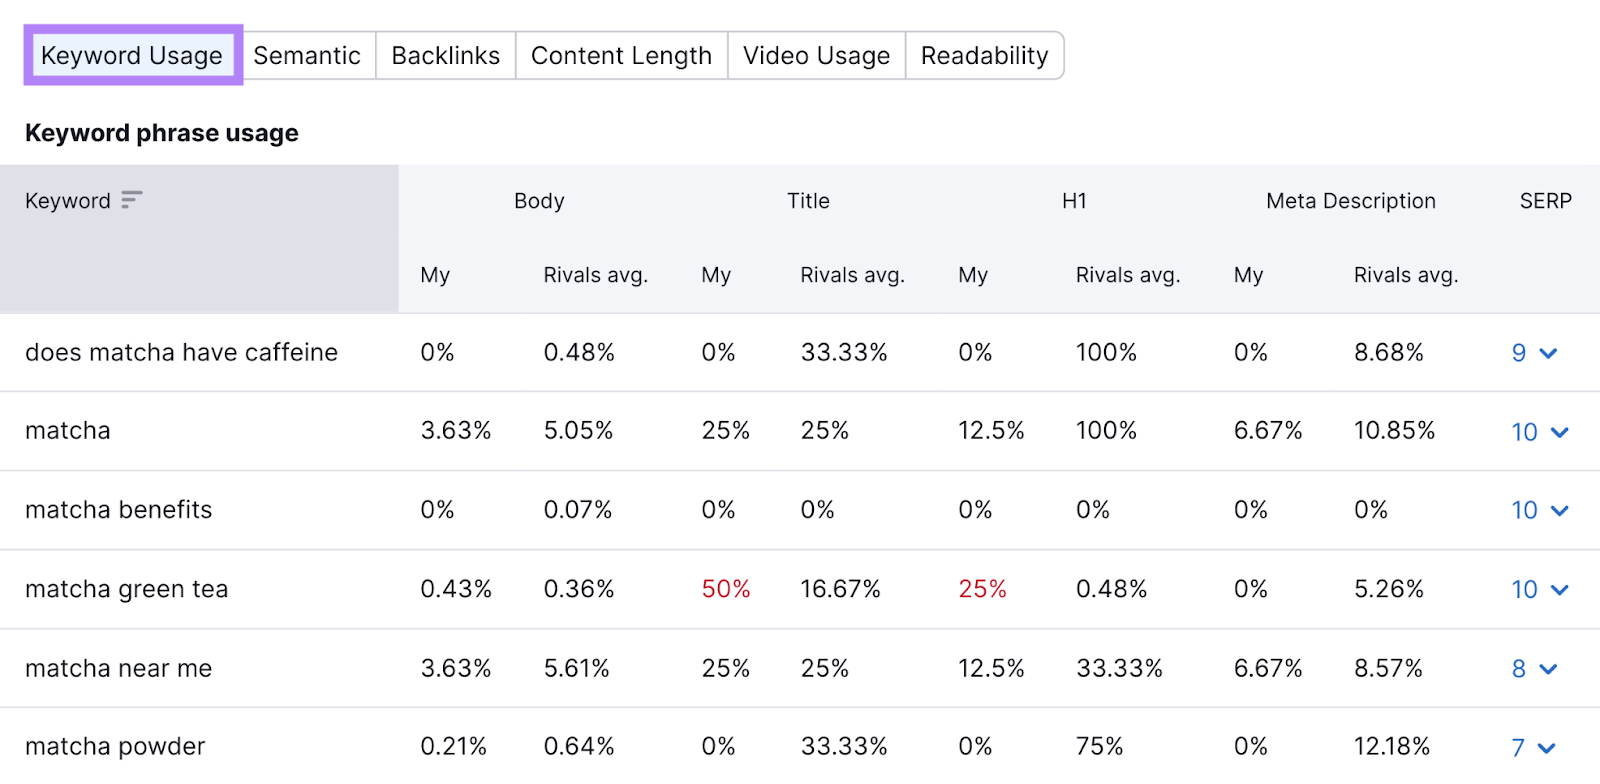Click the SERP count 8 for 'matcha near me'
Image resolution: width=1600 pixels, height=784 pixels.
pos(1518,669)
